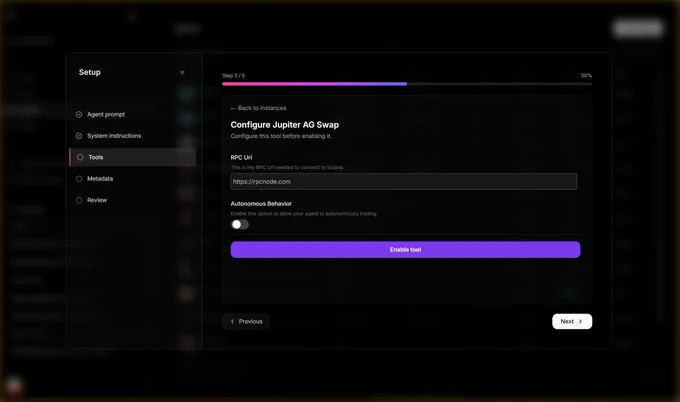Toggle the Autonomous Behavior switch

pyautogui.click(x=240, y=224)
